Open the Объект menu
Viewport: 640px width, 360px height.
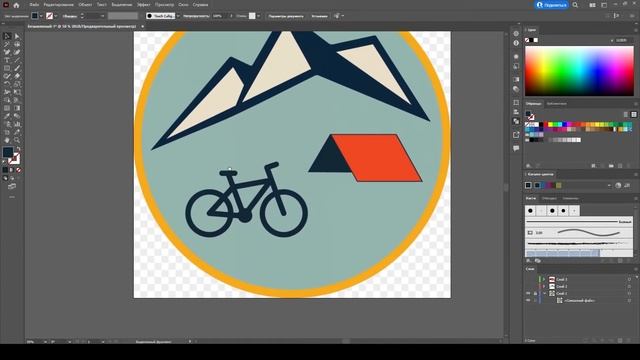click(85, 5)
